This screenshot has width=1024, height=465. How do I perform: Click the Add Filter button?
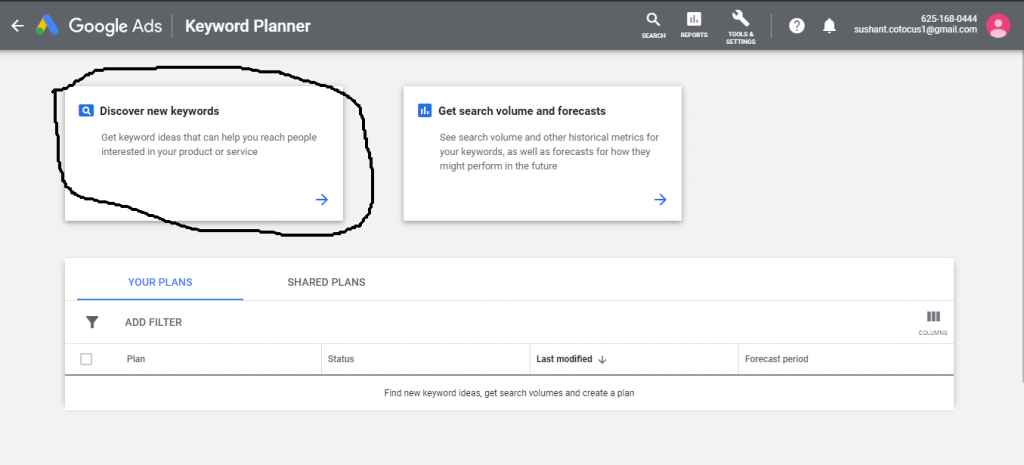pyautogui.click(x=153, y=322)
